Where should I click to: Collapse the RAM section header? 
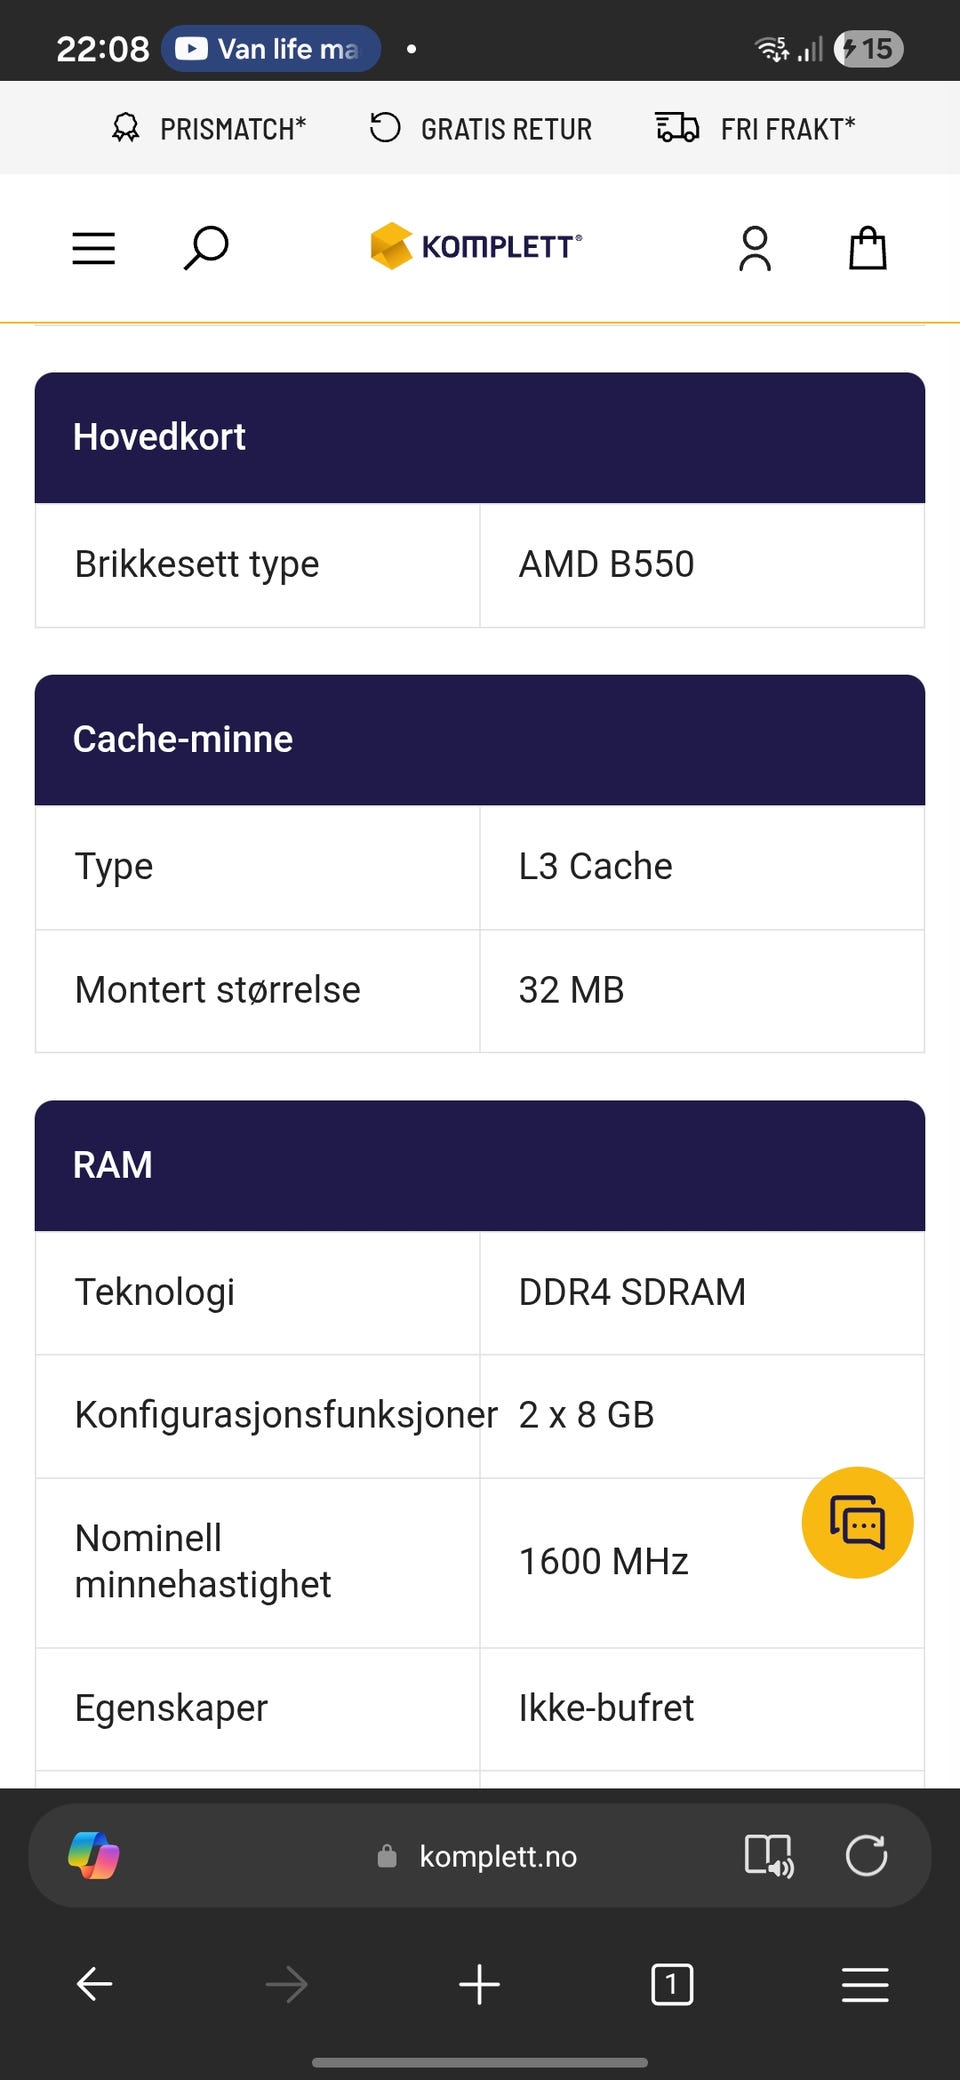[x=480, y=1165]
